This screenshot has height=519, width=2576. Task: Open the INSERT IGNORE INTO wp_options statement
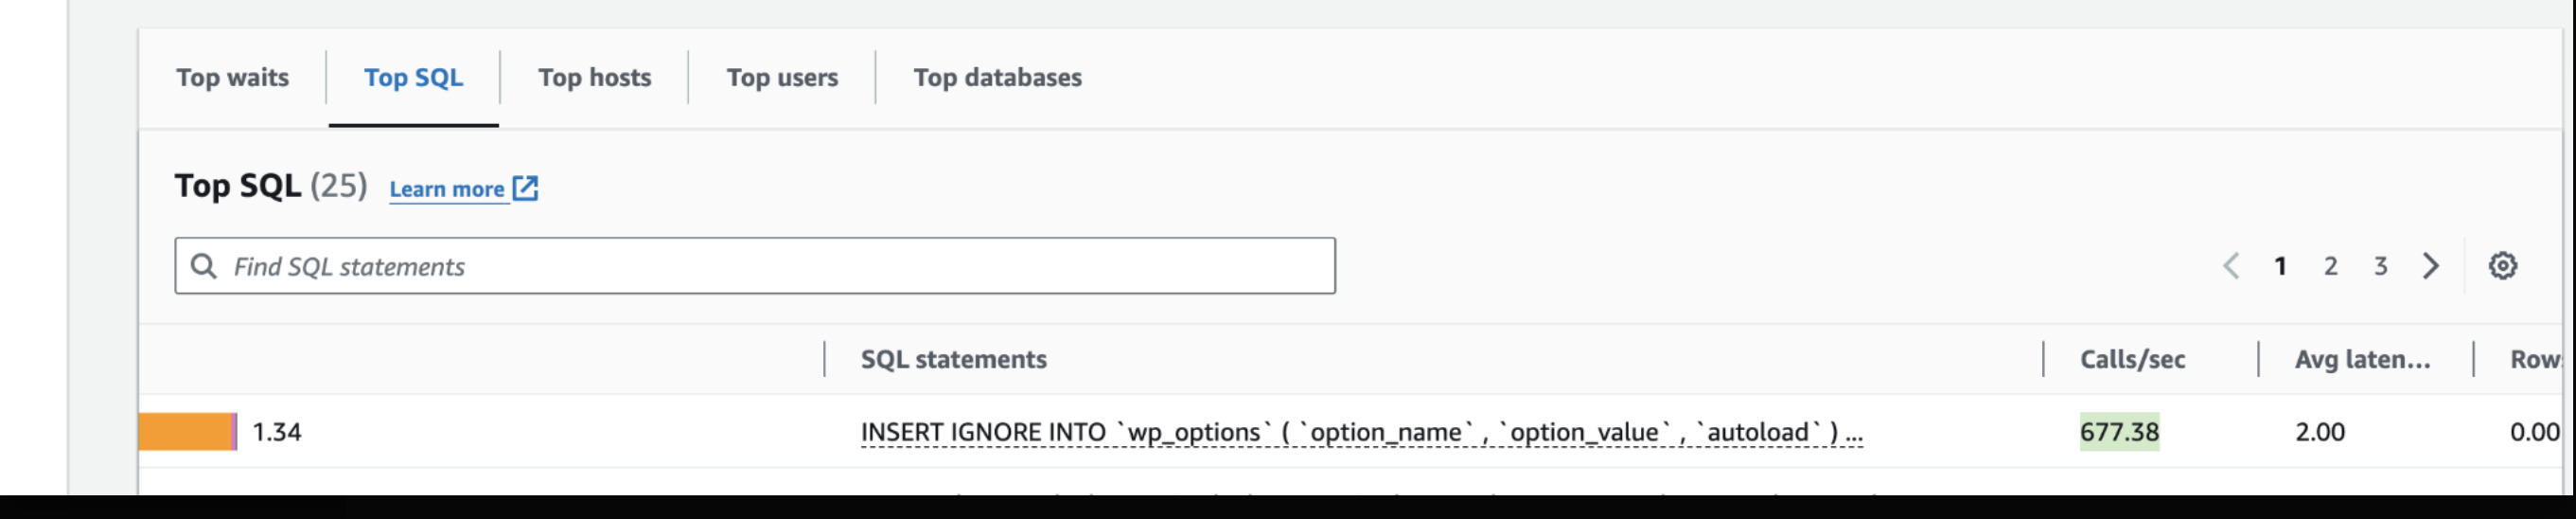click(1362, 432)
